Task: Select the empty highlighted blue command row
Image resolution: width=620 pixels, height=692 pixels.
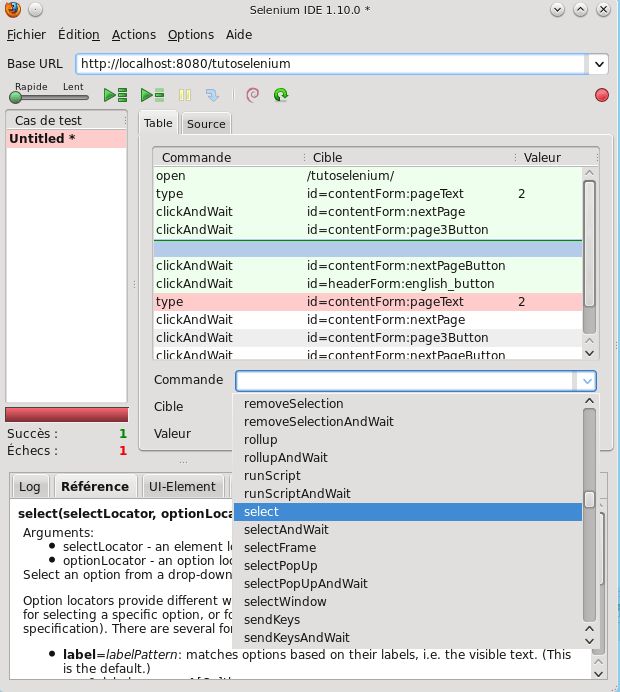Action: (368, 249)
